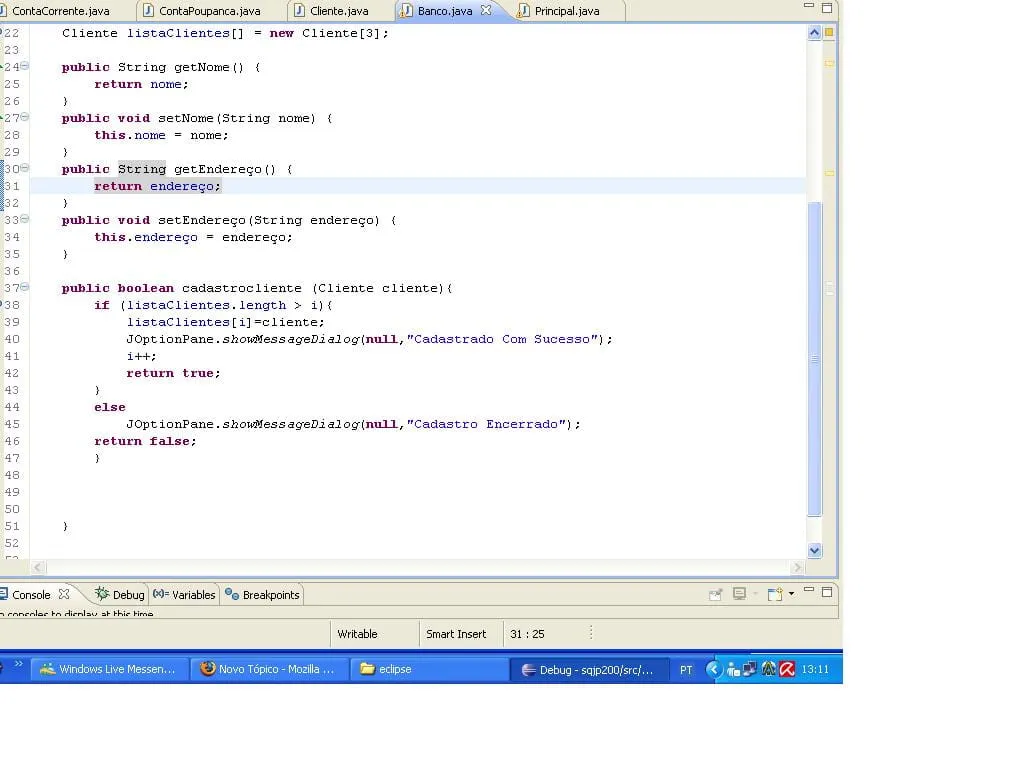
Task: Collapse the getNome method fold marker
Action: click(x=25, y=67)
